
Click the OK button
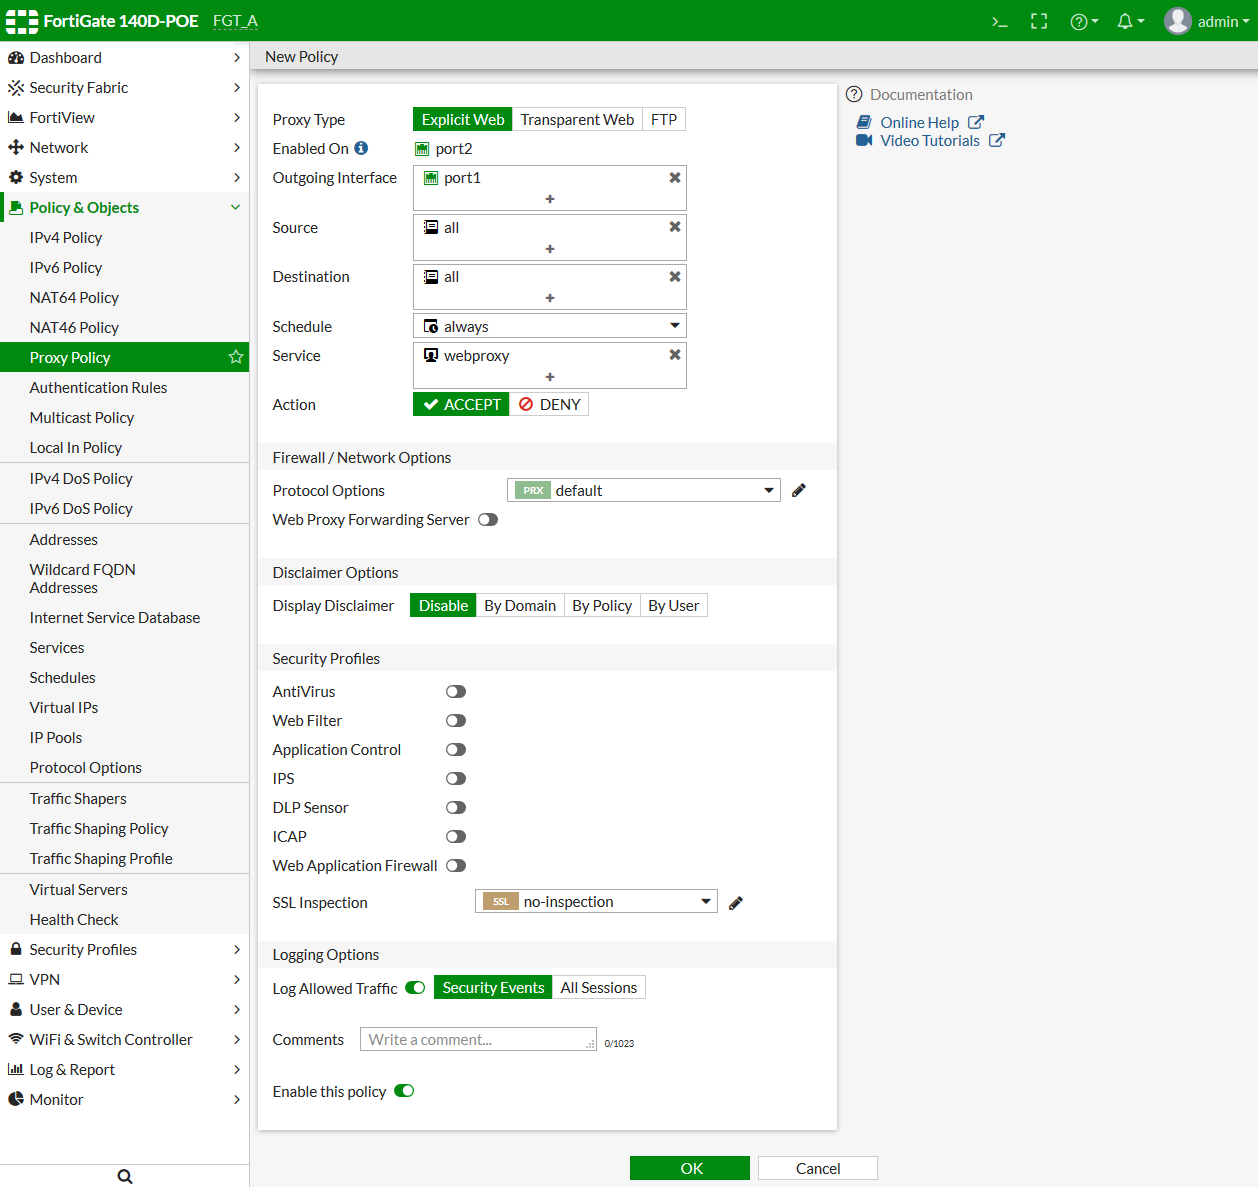(x=690, y=1168)
